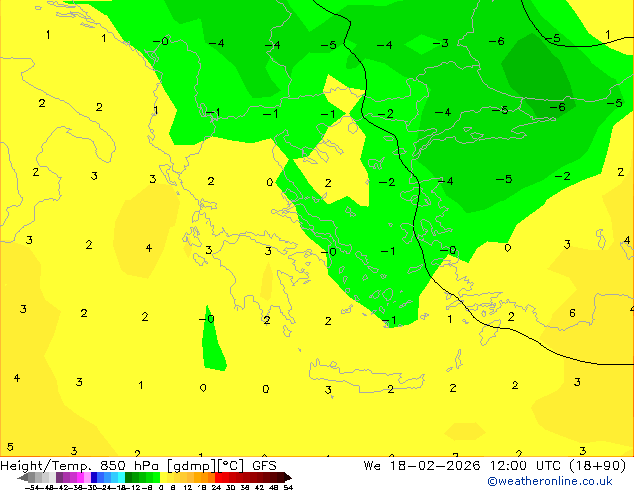Click the "We" weekday label
Viewport: 634px width, 490px height.
(x=372, y=466)
